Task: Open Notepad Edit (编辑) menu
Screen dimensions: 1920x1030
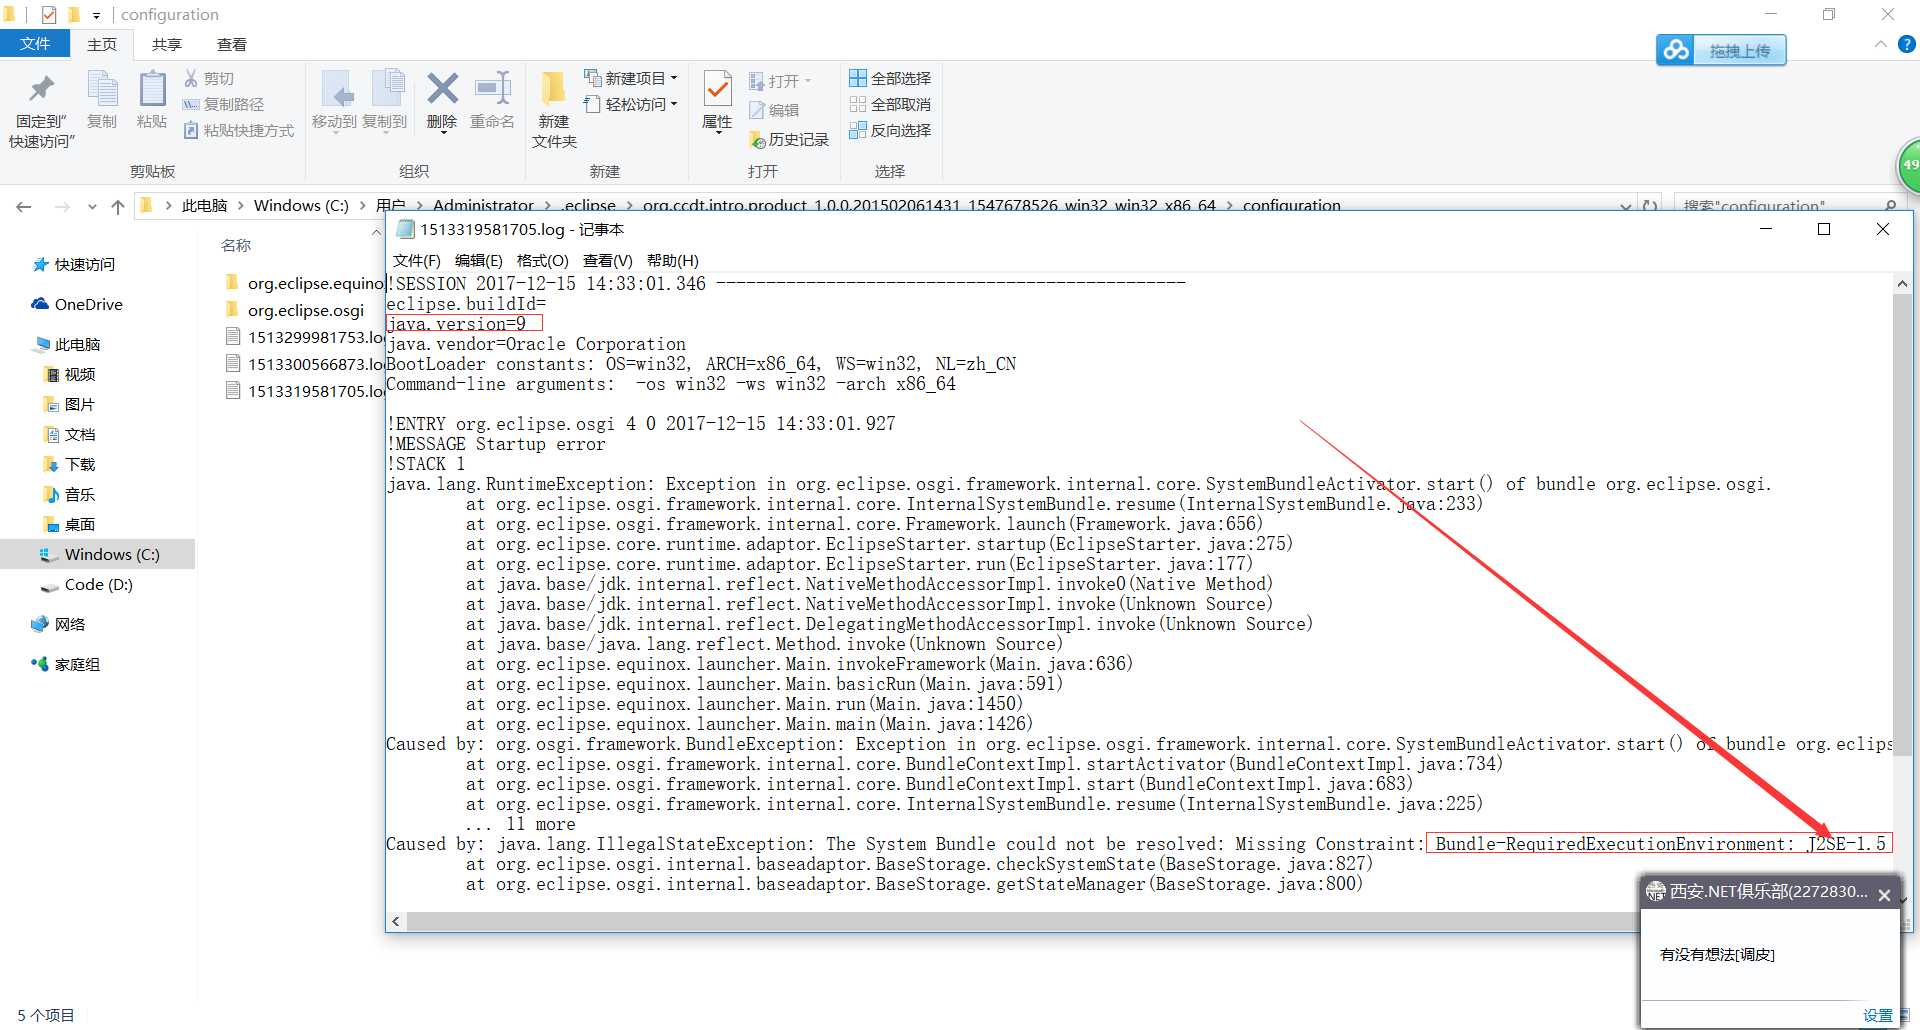Action: coord(478,260)
